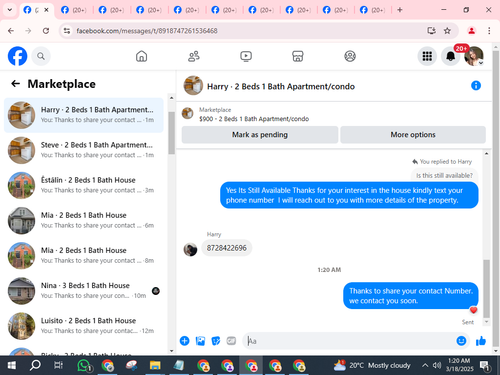The height and width of the screenshot is (375, 500).
Task: Open the Luisito 2 Beds 1 Bath House chat
Action: [84, 326]
